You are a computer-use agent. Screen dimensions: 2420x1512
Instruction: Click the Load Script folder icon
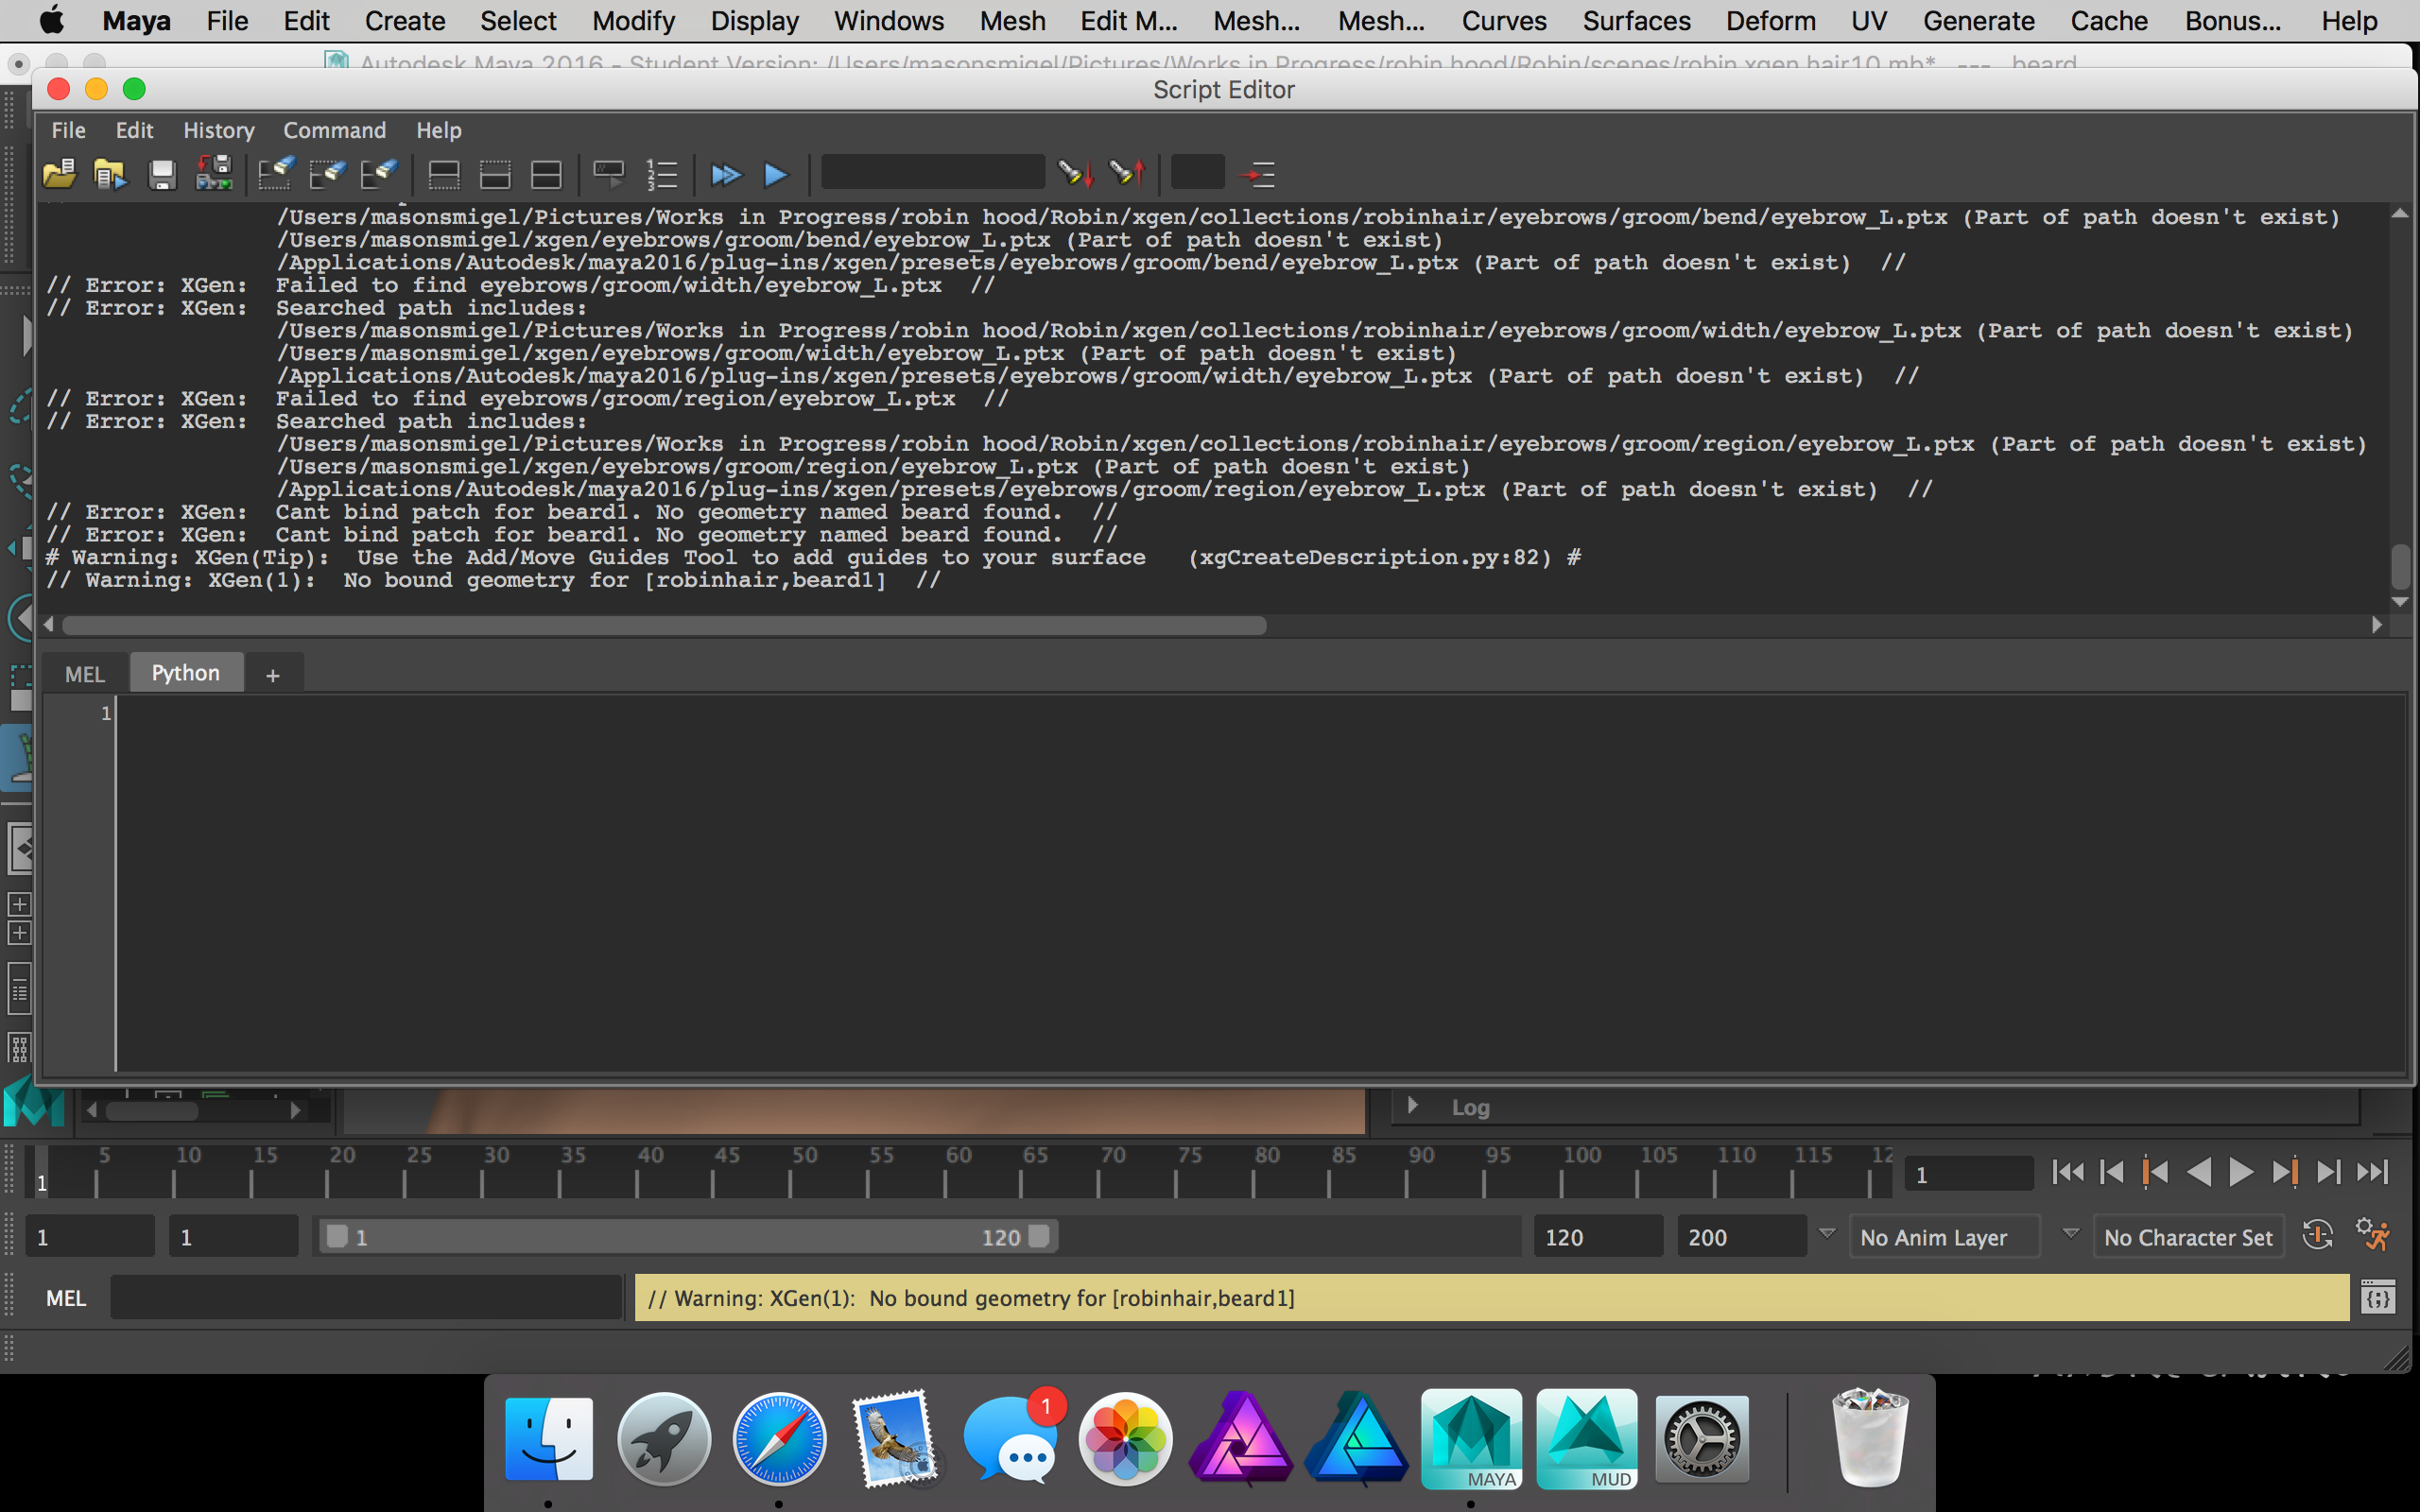(60, 174)
